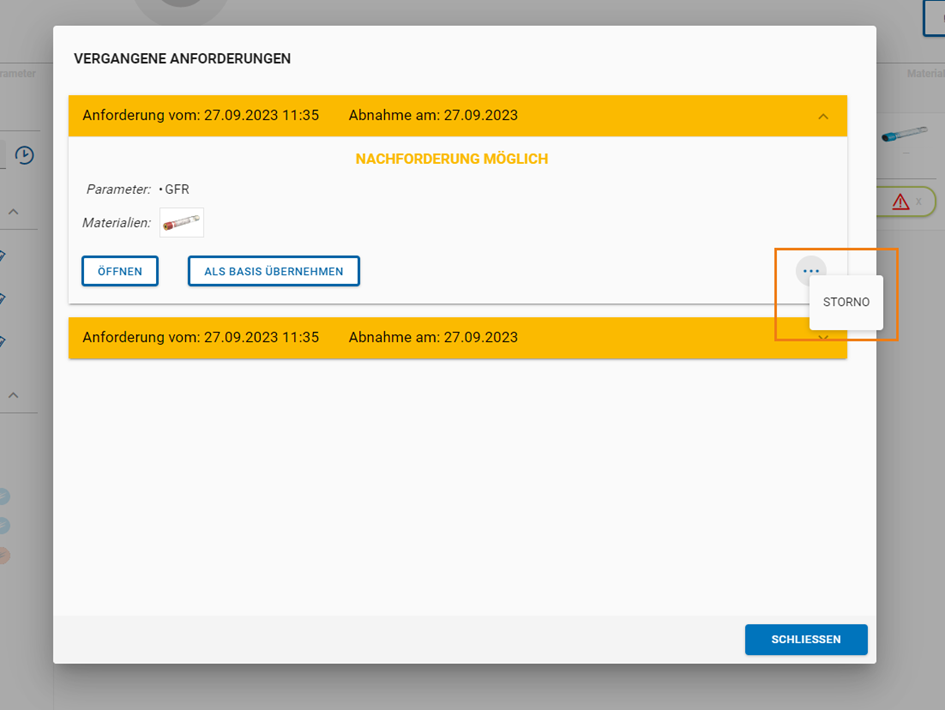Viewport: 945px width, 710px height.
Task: Click the VERGANGENE ANFORDERUNGEN heading
Action: [182, 58]
